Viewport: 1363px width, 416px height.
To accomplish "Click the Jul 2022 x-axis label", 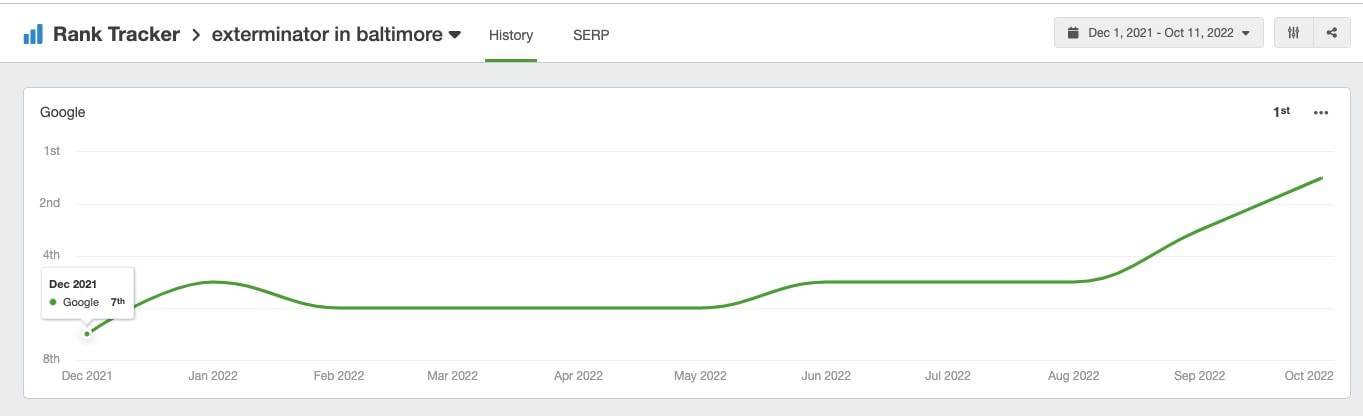I will (948, 376).
